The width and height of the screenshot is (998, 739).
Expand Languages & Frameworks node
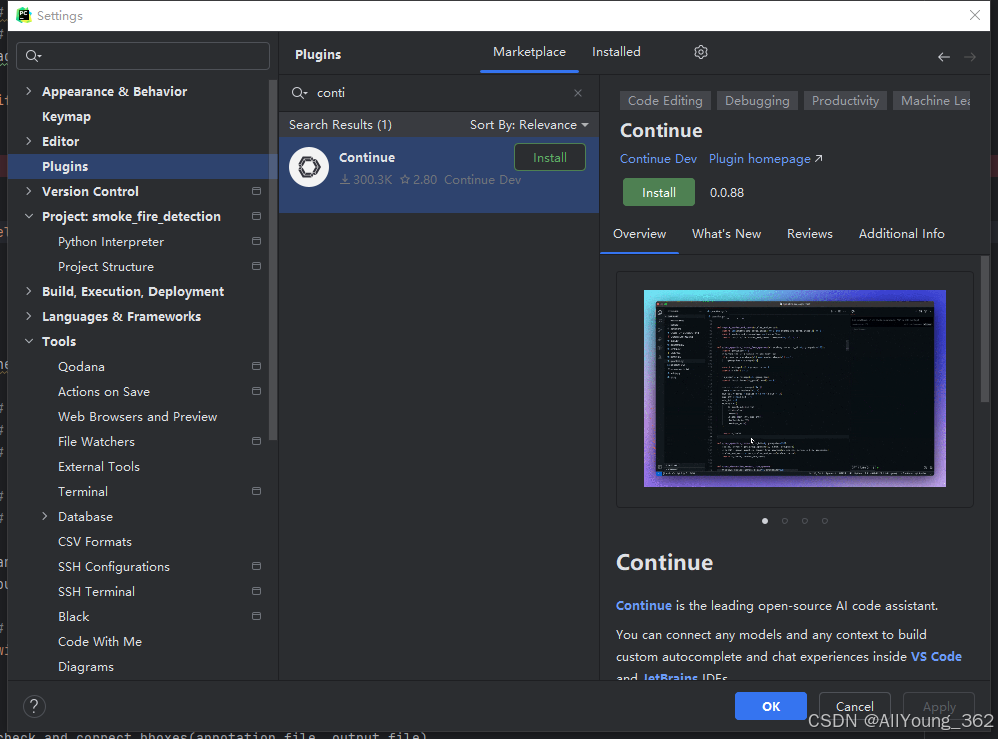pyautogui.click(x=29, y=316)
